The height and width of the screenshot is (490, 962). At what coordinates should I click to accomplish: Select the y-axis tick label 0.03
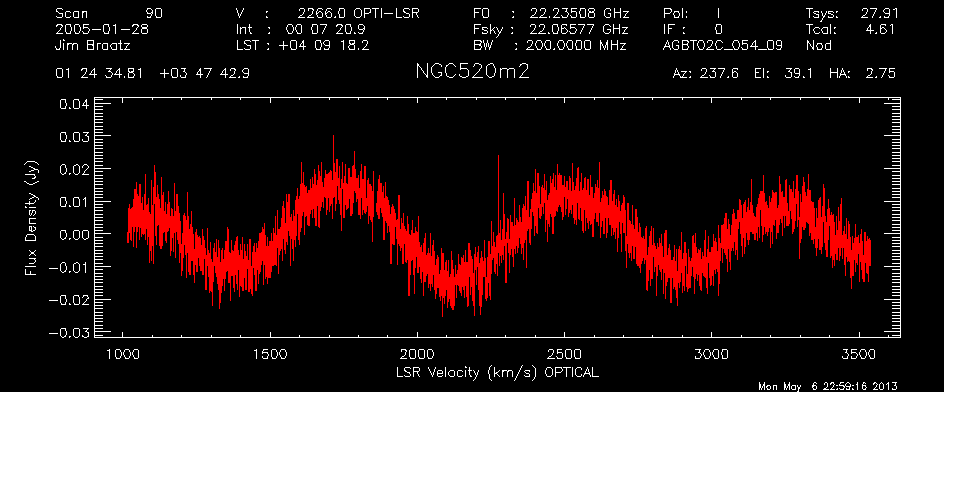[74, 136]
